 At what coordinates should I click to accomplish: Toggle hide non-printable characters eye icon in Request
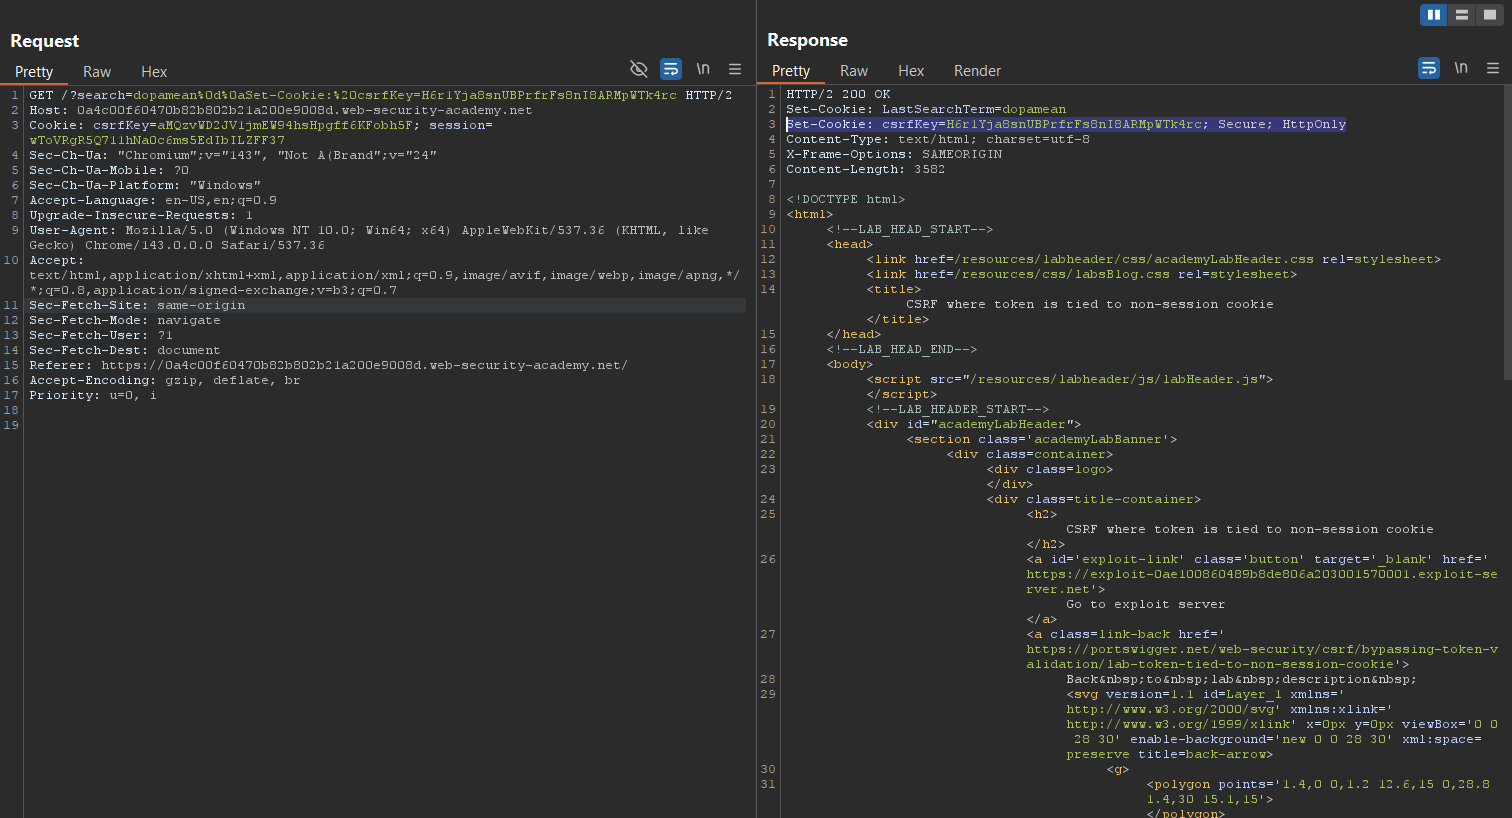(638, 69)
